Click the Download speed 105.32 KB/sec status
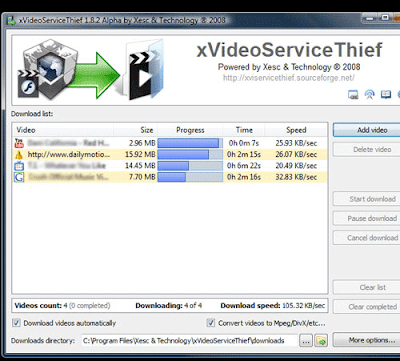 (x=273, y=305)
